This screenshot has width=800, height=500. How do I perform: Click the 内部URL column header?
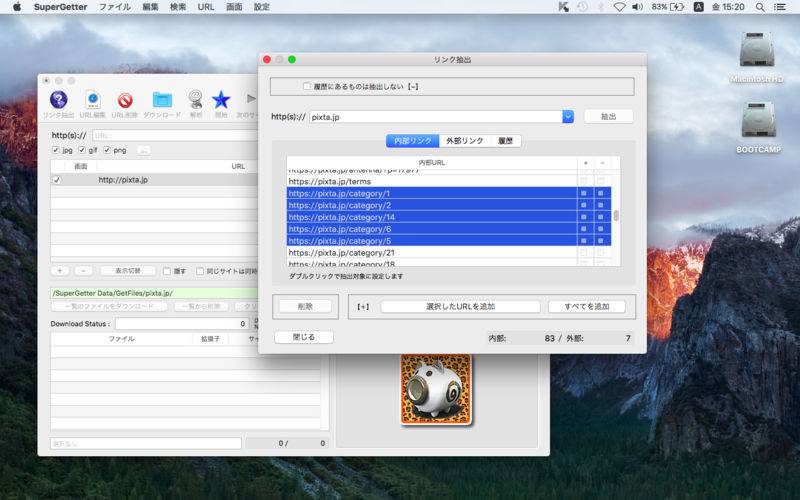click(432, 163)
